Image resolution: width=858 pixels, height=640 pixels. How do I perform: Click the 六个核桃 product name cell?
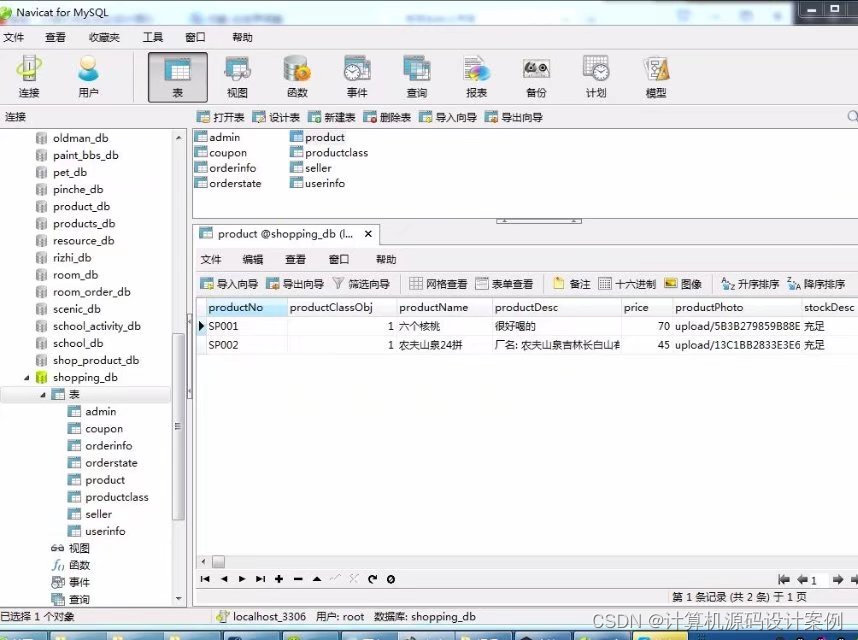click(444, 326)
